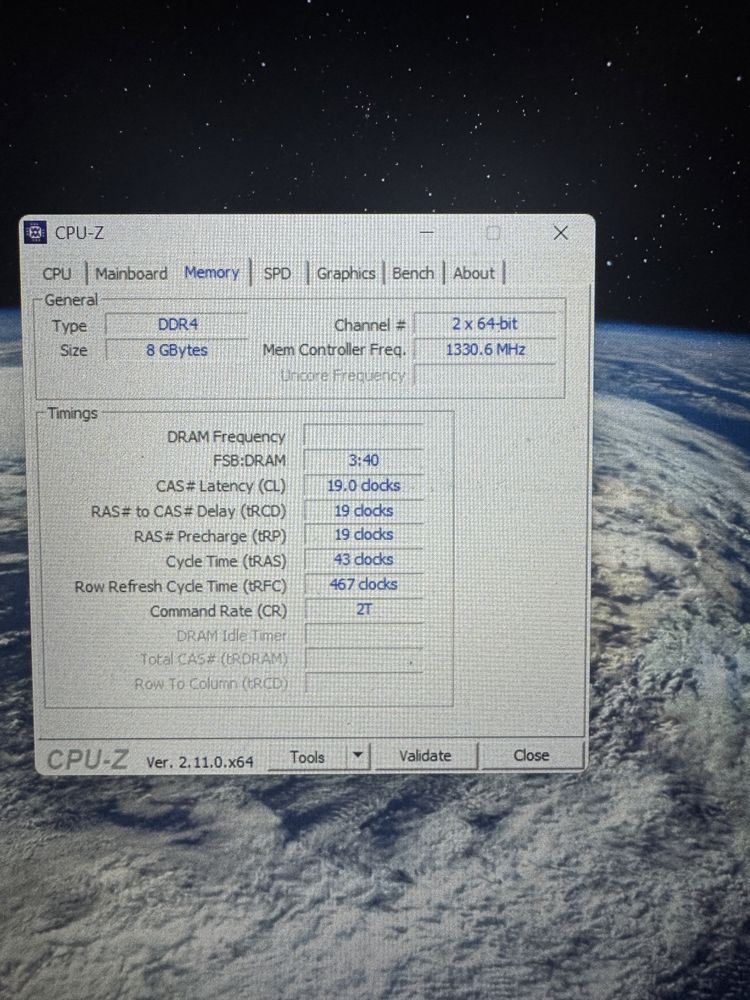Click the 1330.6 MHz controller frequency value
The image size is (750, 1000).
point(485,349)
